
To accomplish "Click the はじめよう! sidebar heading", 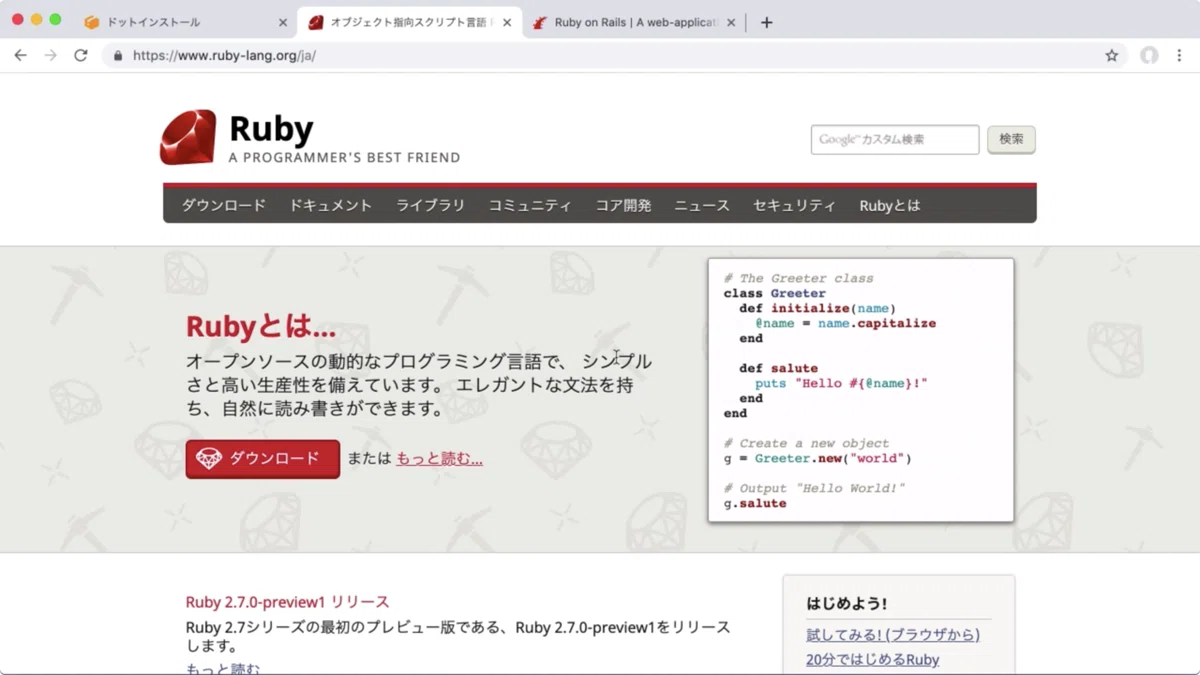I will click(x=846, y=604).
